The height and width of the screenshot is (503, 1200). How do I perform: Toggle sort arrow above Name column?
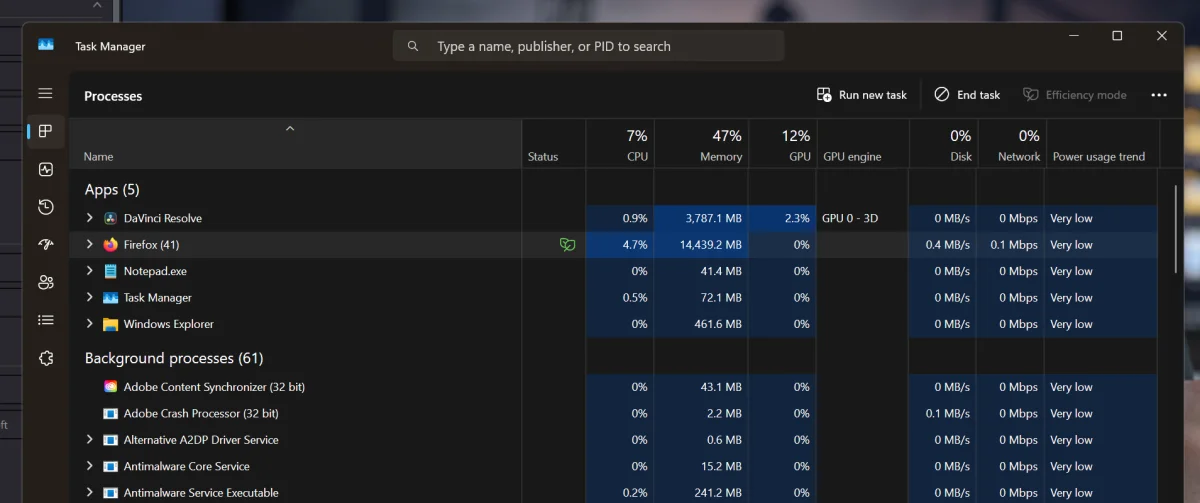[290, 128]
